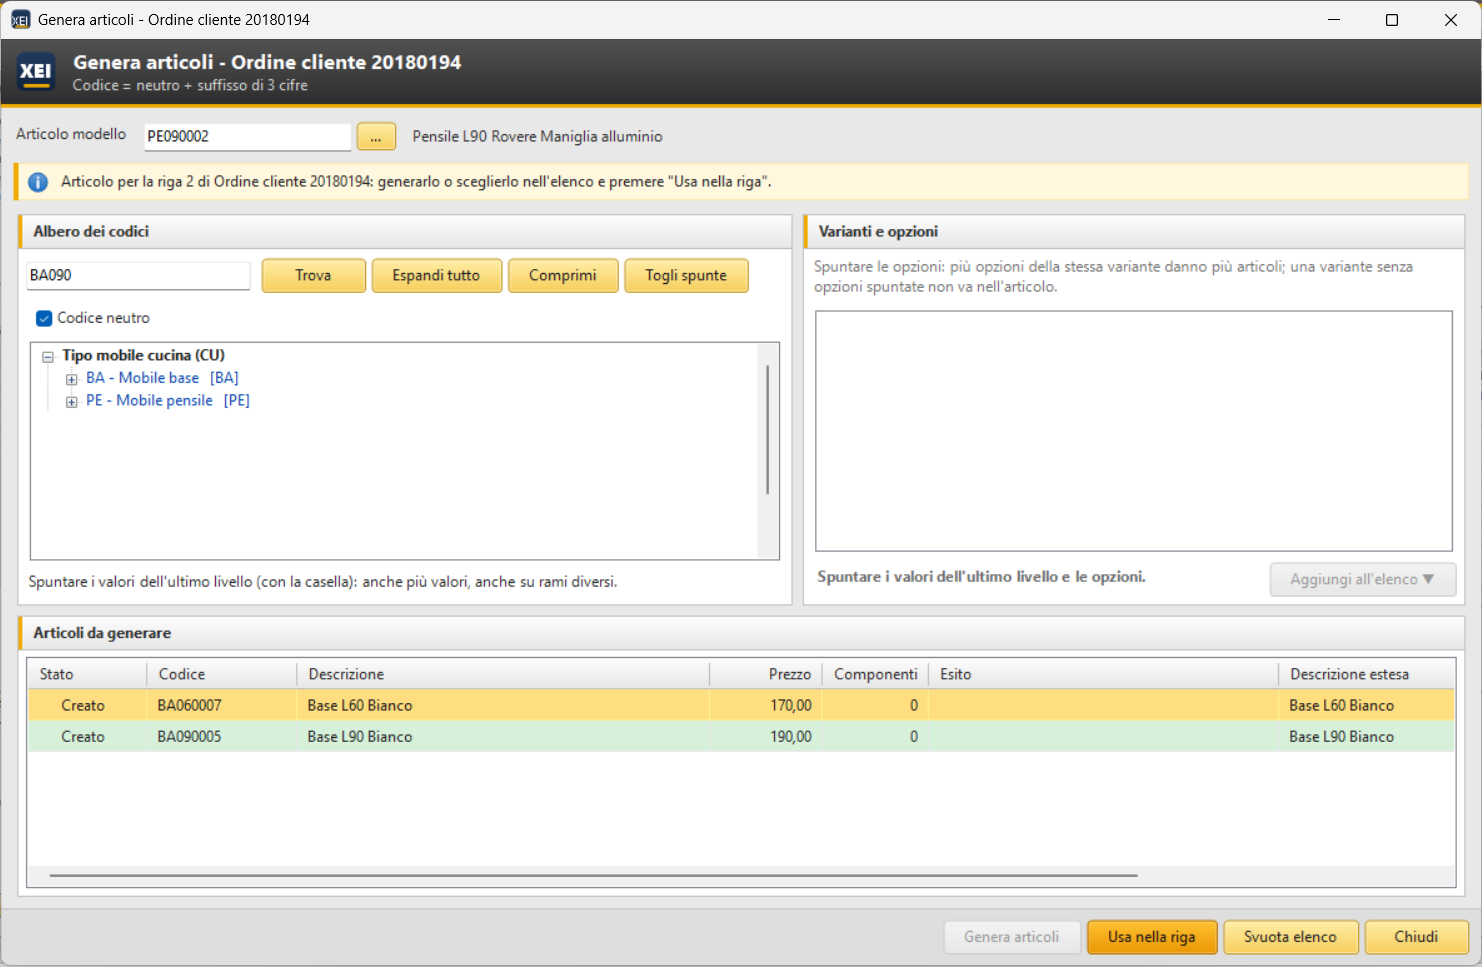Screen dimensions: 1482x967
Task: Select the BA - Mobile base tree item
Action: 162,378
